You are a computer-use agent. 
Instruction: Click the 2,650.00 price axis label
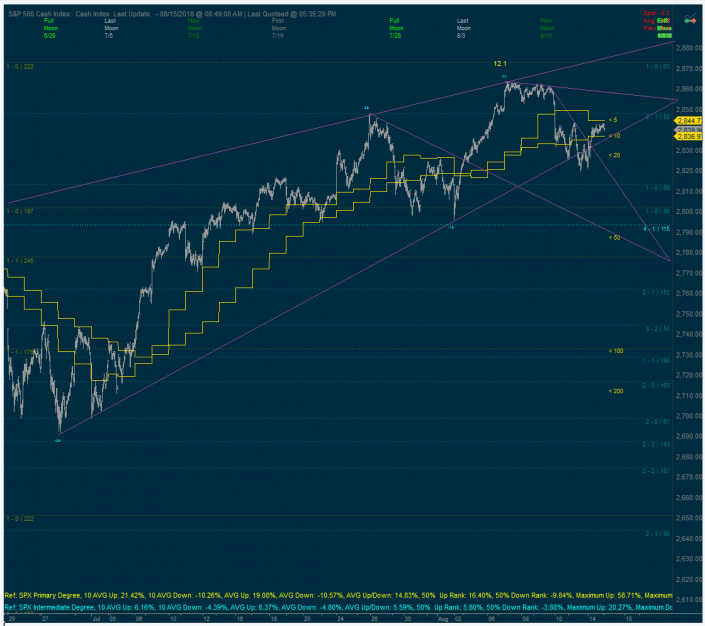(x=689, y=518)
